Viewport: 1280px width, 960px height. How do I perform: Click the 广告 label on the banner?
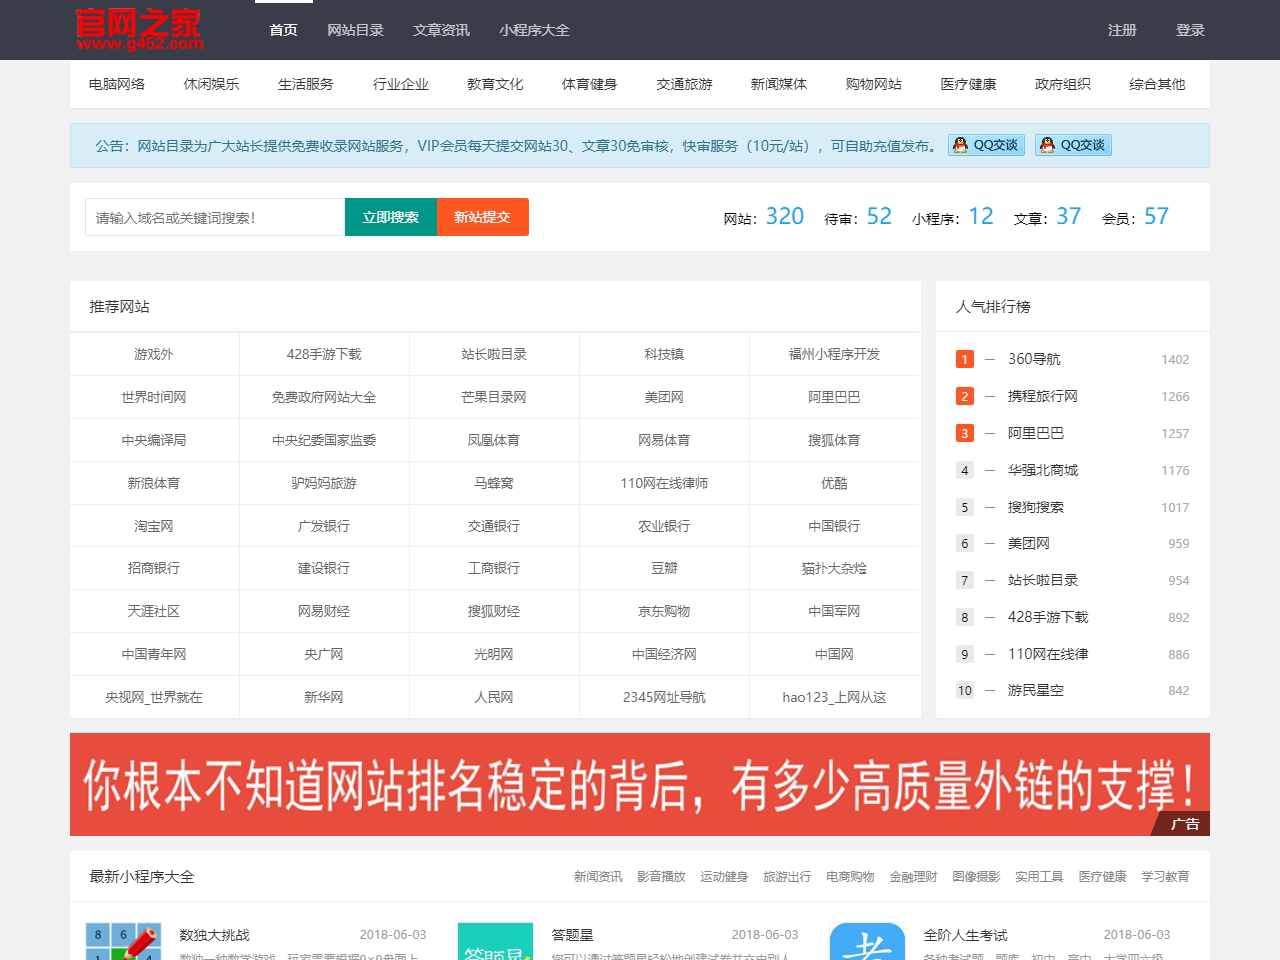1185,824
